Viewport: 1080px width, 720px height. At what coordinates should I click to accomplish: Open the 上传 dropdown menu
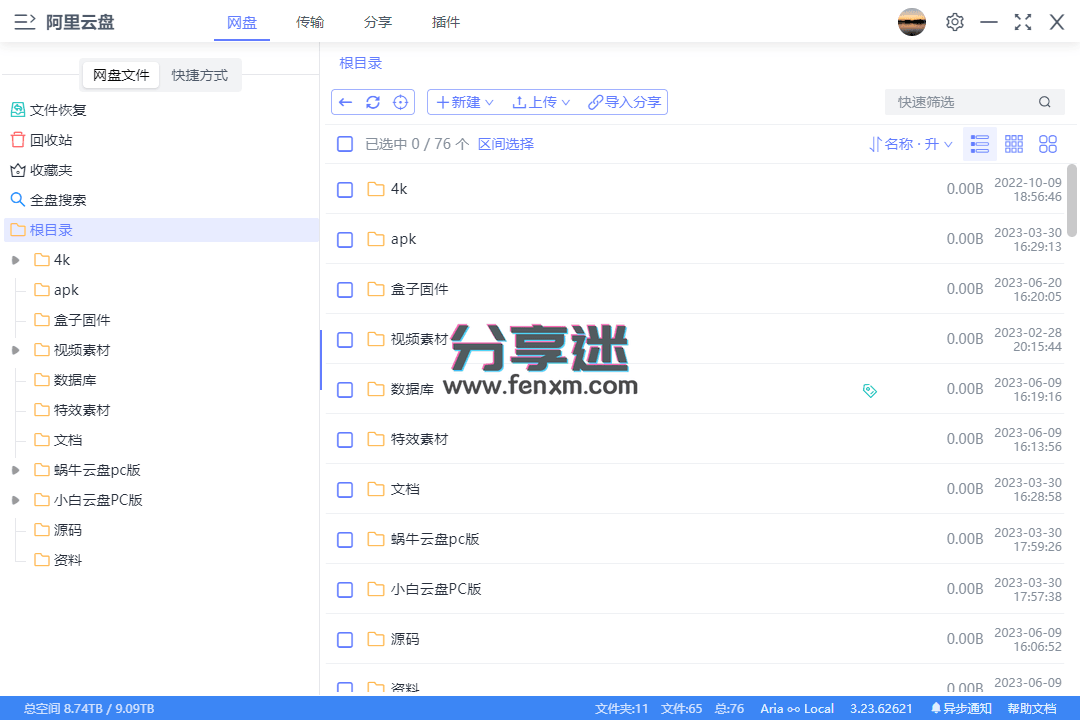point(541,101)
